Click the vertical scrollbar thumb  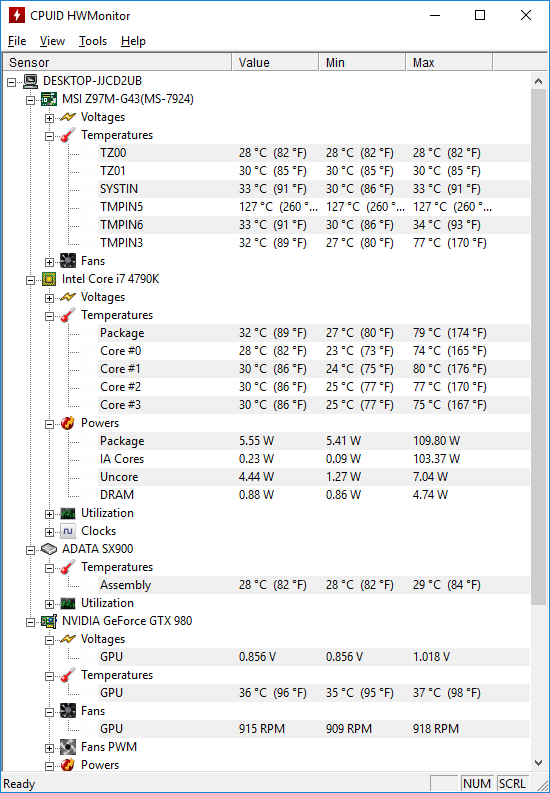coord(538,347)
